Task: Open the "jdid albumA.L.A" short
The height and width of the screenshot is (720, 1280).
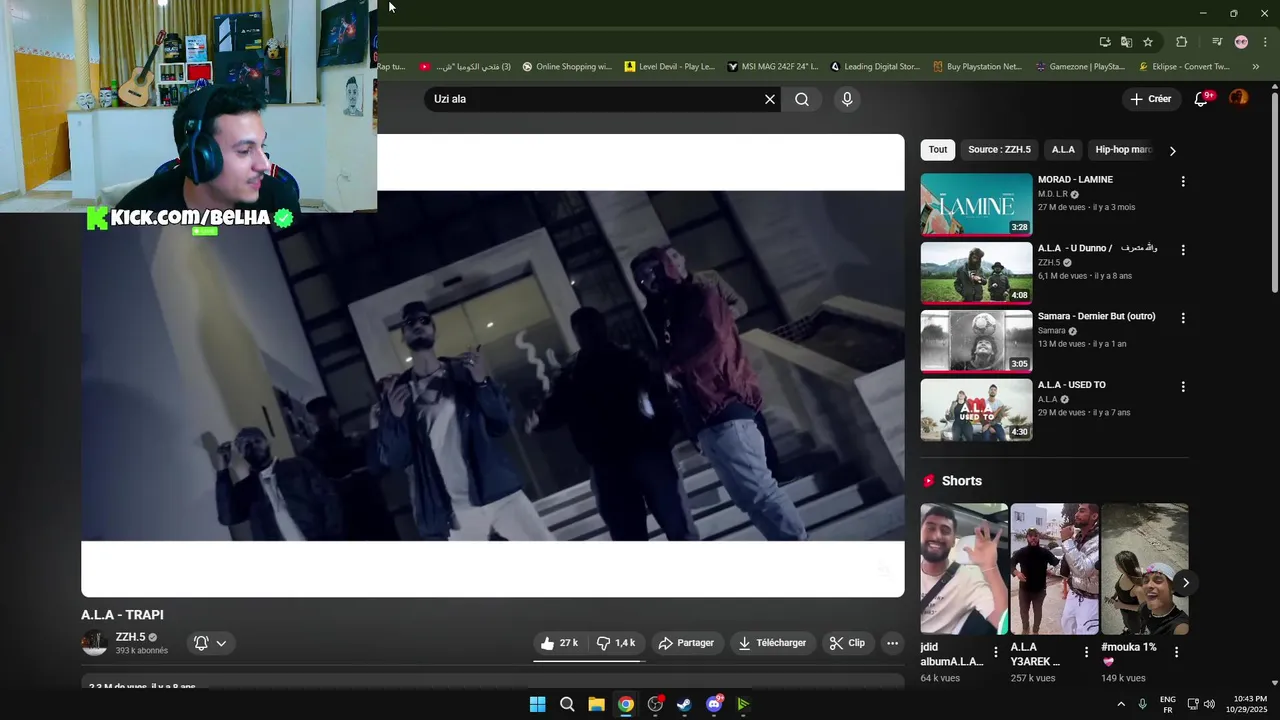Action: [x=964, y=569]
